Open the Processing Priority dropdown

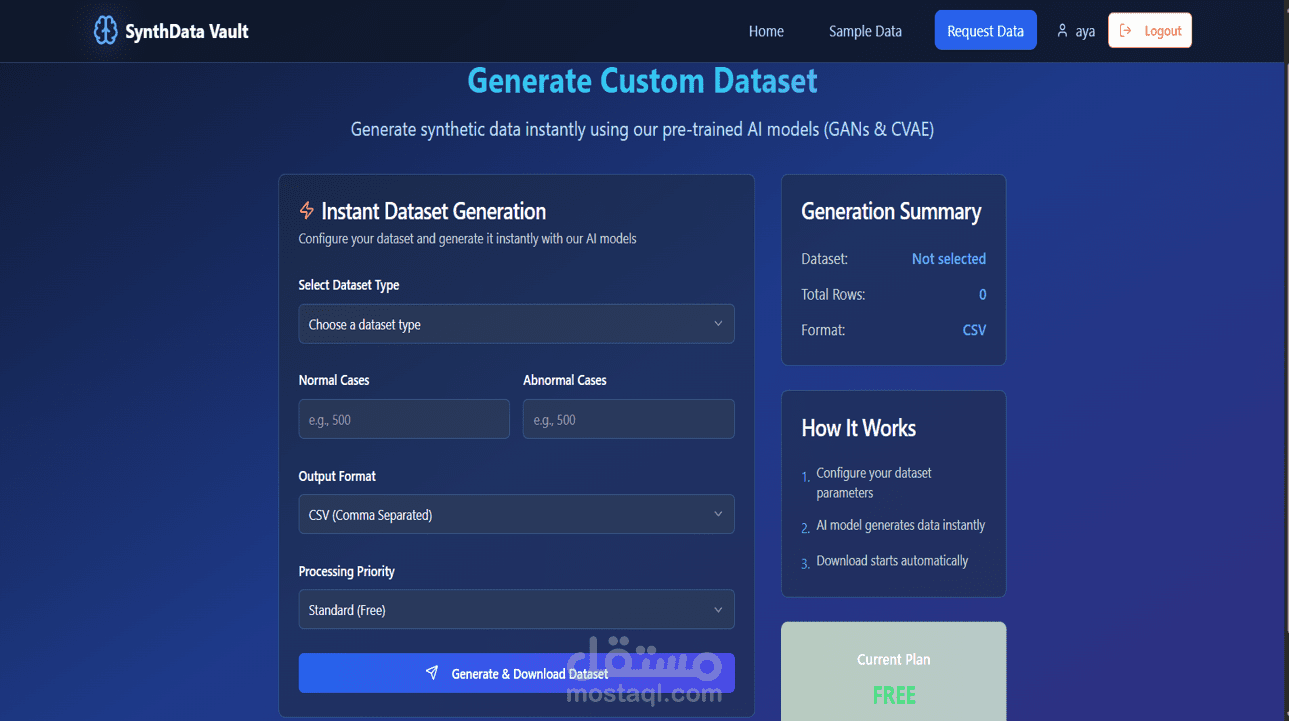tap(516, 610)
